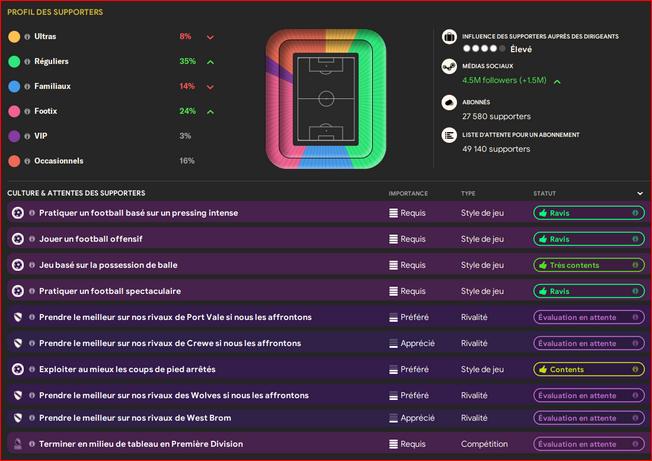Click football icon on pressing intense row
This screenshot has height=461, width=652.
tap(17, 213)
